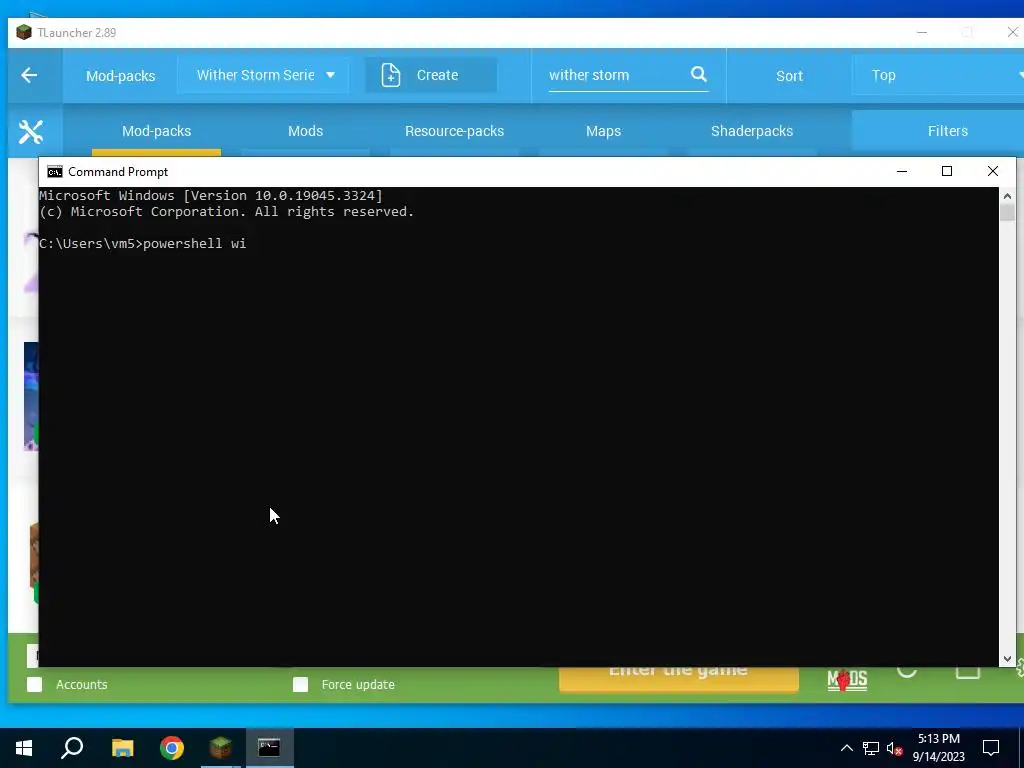Image resolution: width=1024 pixels, height=768 pixels.
Task: Show hidden system tray icons
Action: coord(846,748)
